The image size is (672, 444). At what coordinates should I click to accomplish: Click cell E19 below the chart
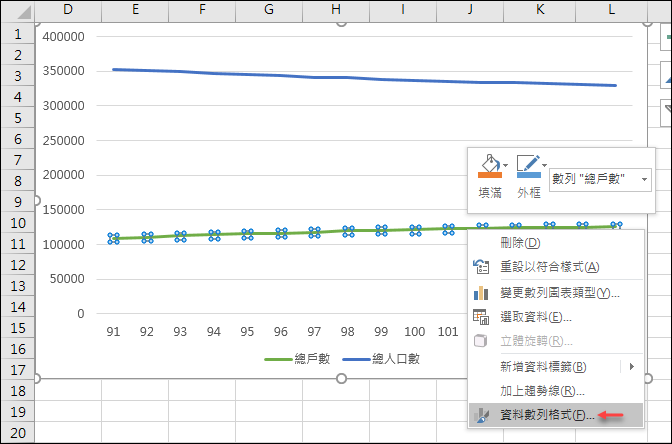coord(135,412)
